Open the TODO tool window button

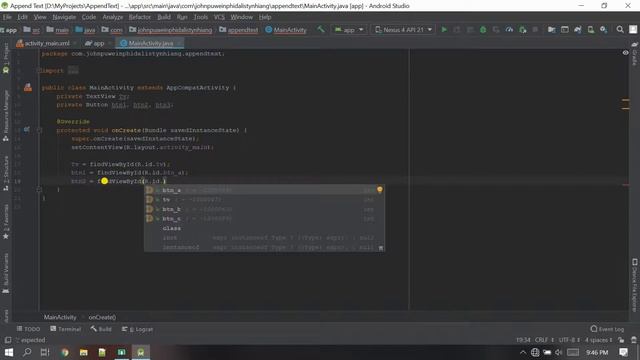click(x=29, y=329)
